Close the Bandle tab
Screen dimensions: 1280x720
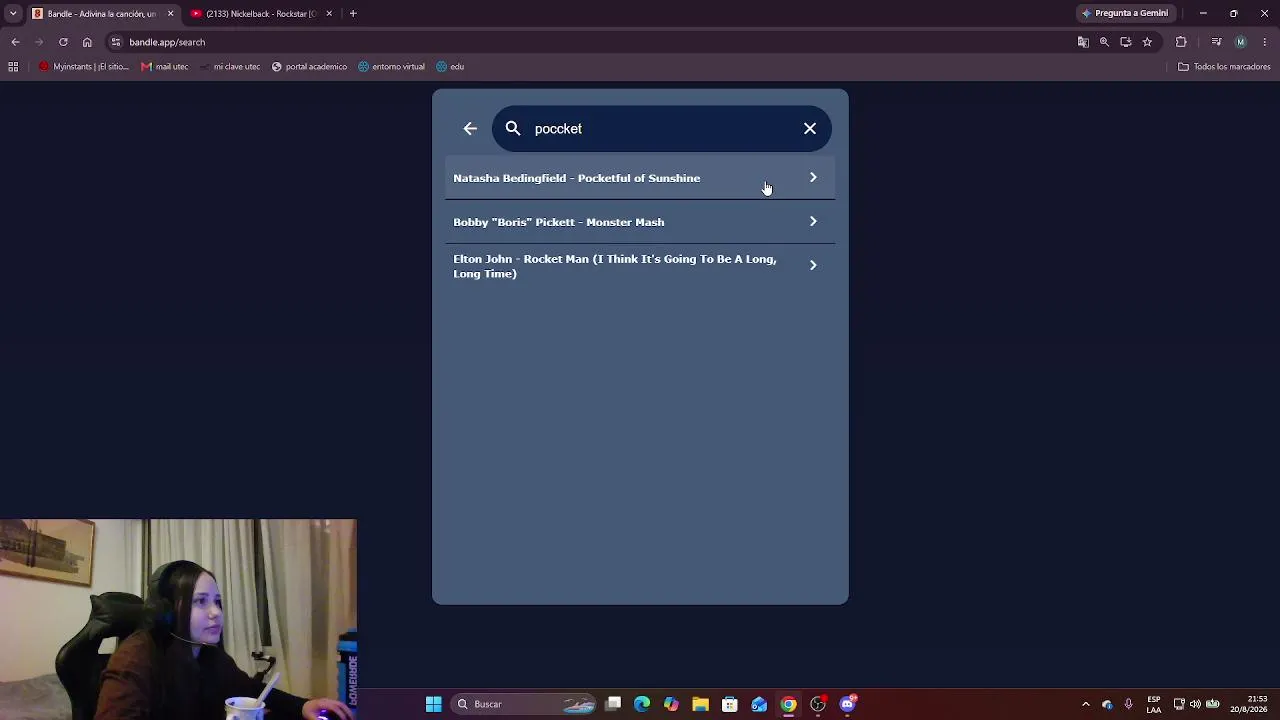pyautogui.click(x=170, y=14)
